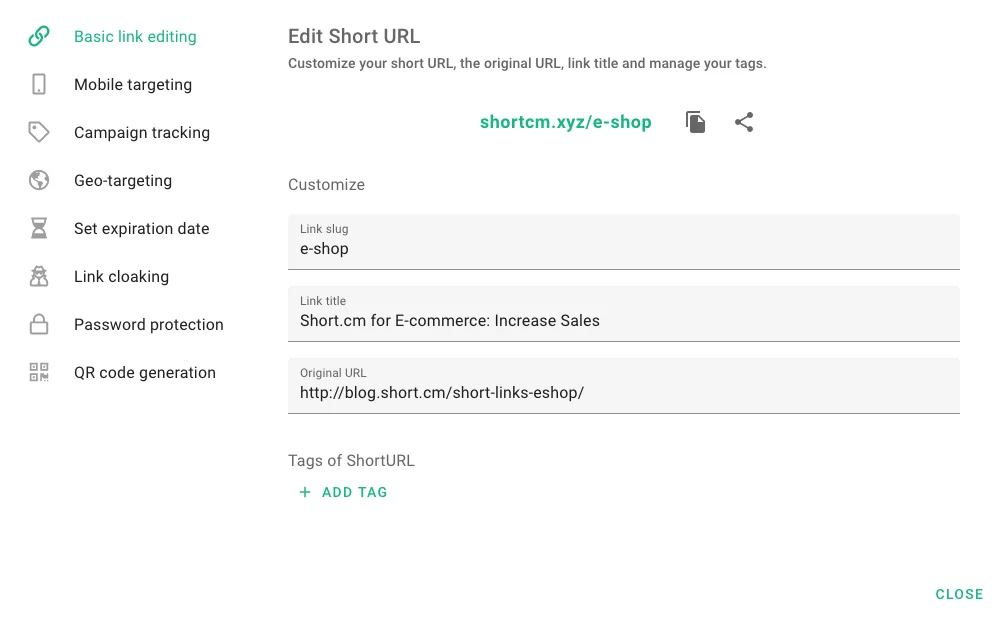Screen dimensions: 1000x620
Task: Open the Mobile targeting section
Action: point(133,84)
